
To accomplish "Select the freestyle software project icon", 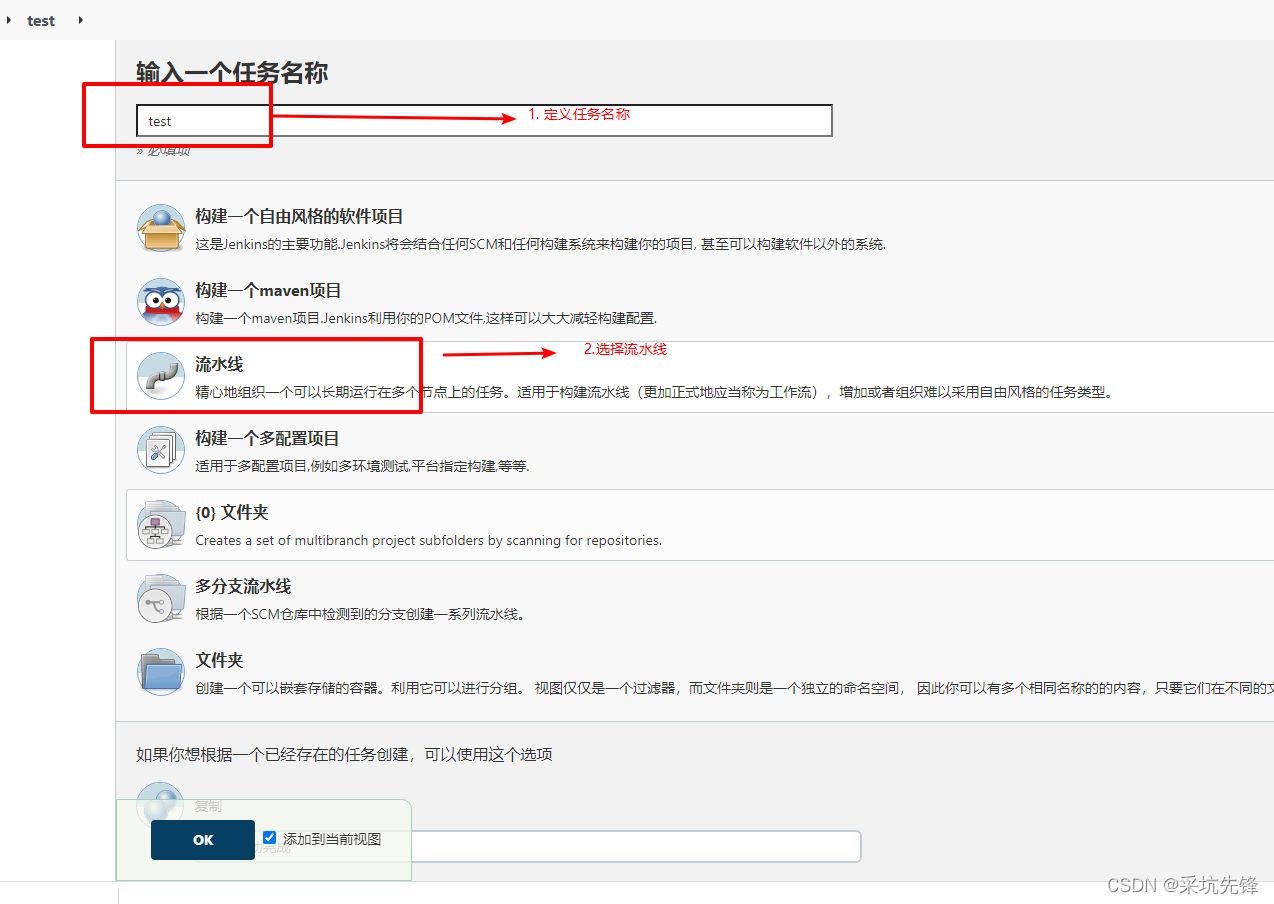I will click(161, 228).
